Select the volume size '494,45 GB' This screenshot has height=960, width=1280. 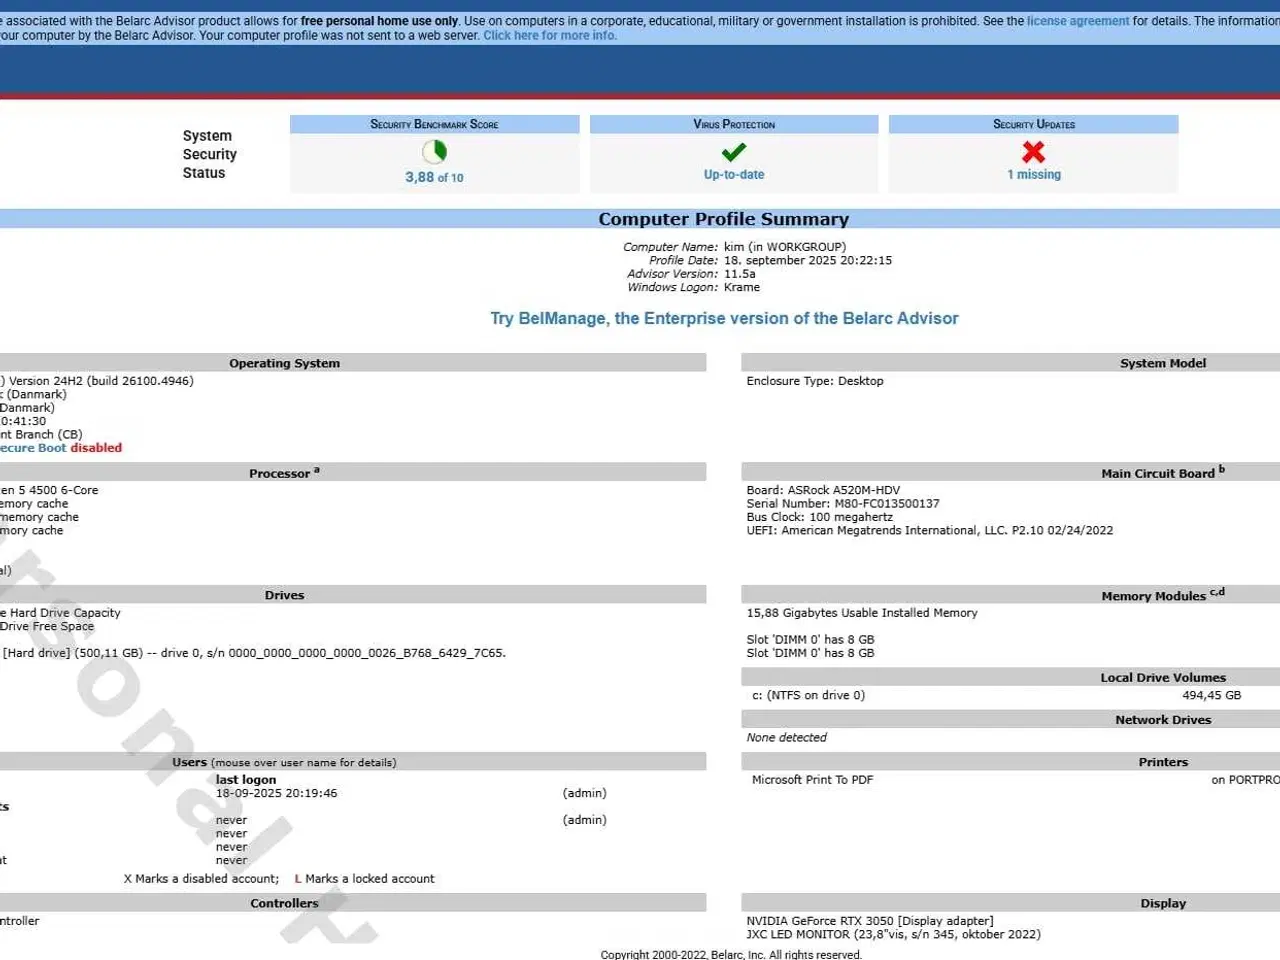(1212, 695)
